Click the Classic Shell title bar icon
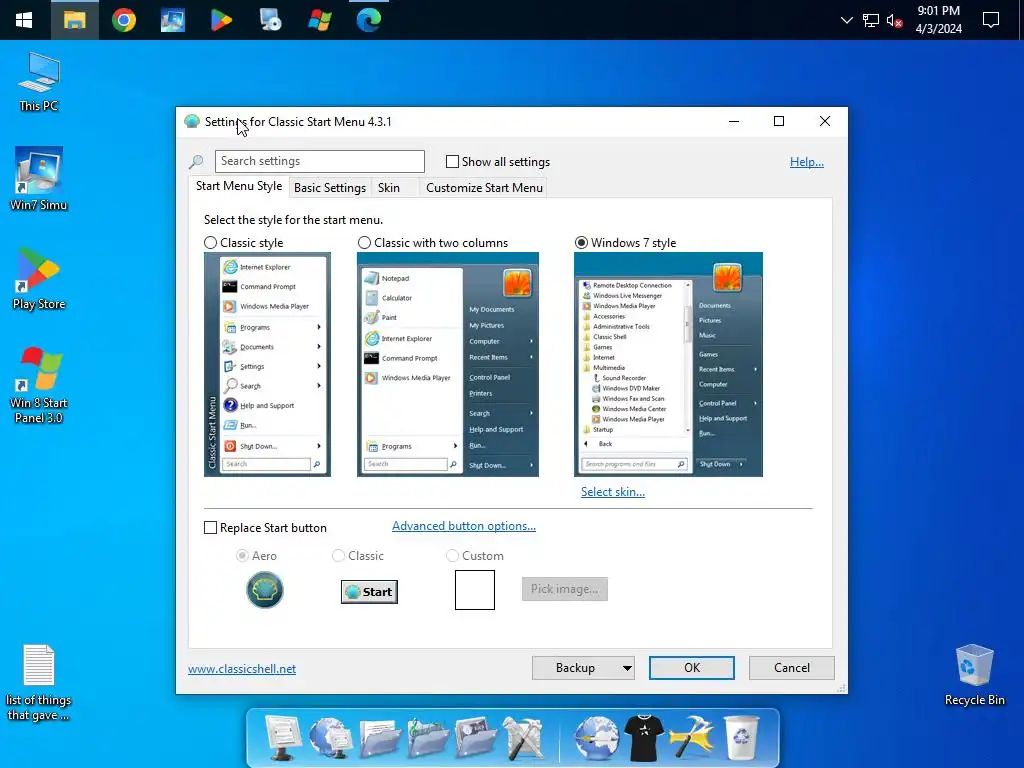 [192, 121]
